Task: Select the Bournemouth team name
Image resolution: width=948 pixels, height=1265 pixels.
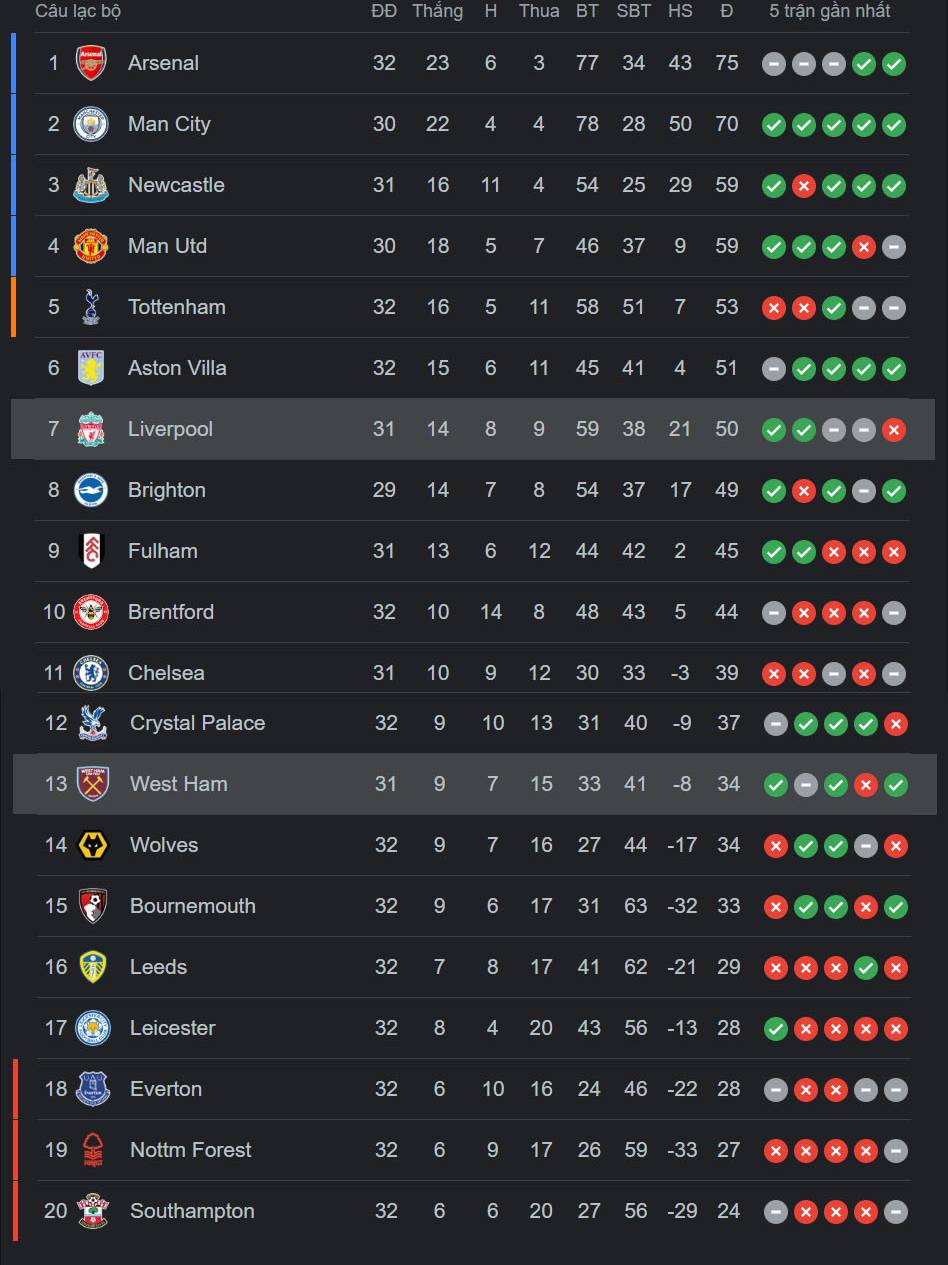Action: (x=193, y=906)
